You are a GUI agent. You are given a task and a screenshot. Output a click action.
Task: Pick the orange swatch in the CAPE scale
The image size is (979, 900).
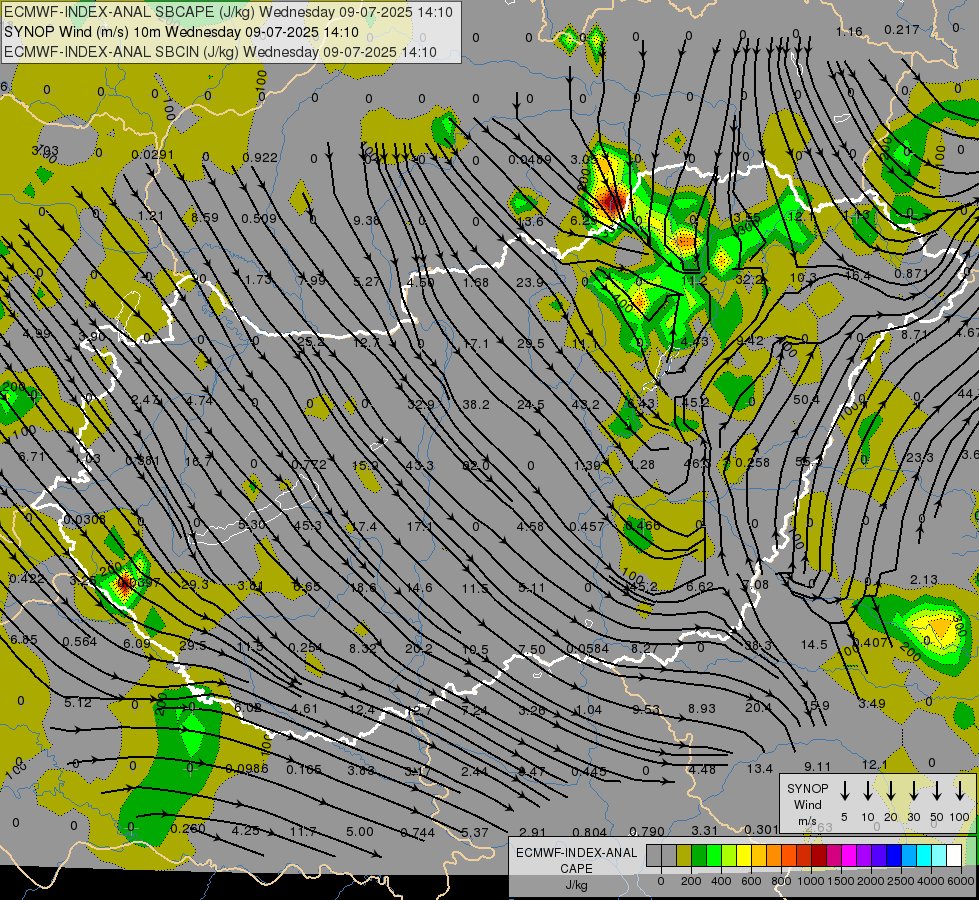pyautogui.click(x=774, y=855)
